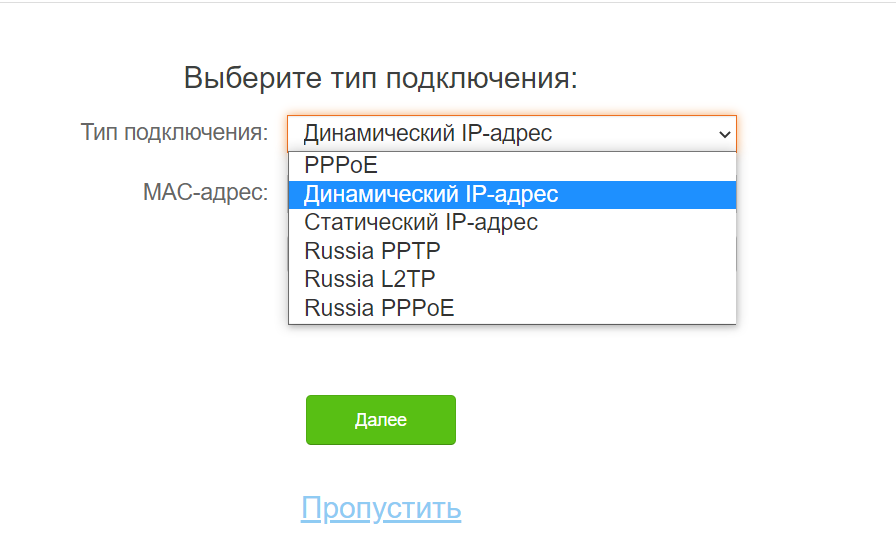Click the MAC-адрес label
Image resolution: width=896 pixels, height=559 pixels.
[205, 191]
